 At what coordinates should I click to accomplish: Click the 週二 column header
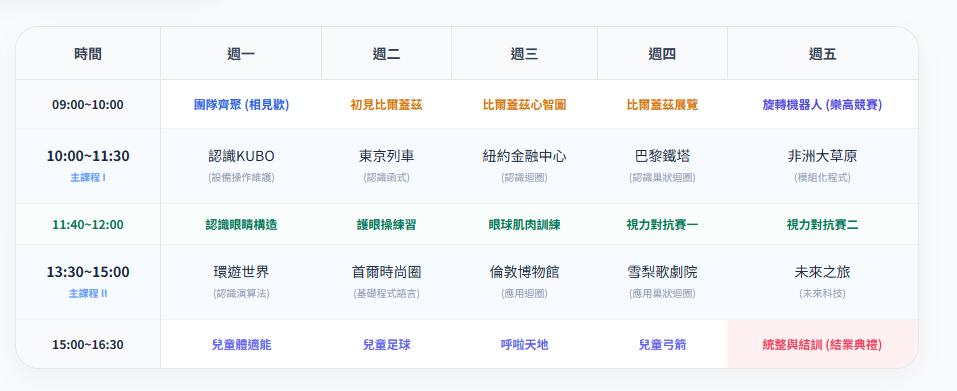click(386, 54)
